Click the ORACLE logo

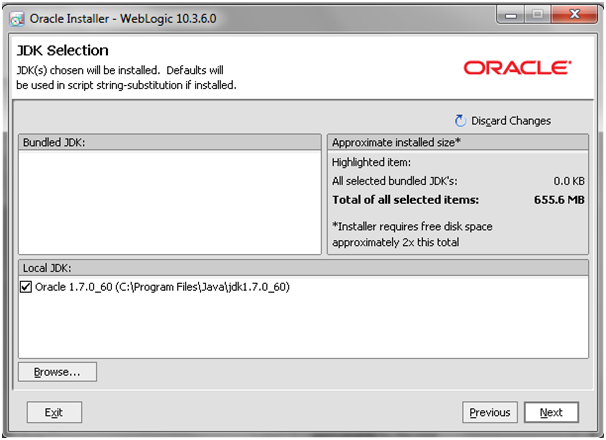tap(517, 68)
